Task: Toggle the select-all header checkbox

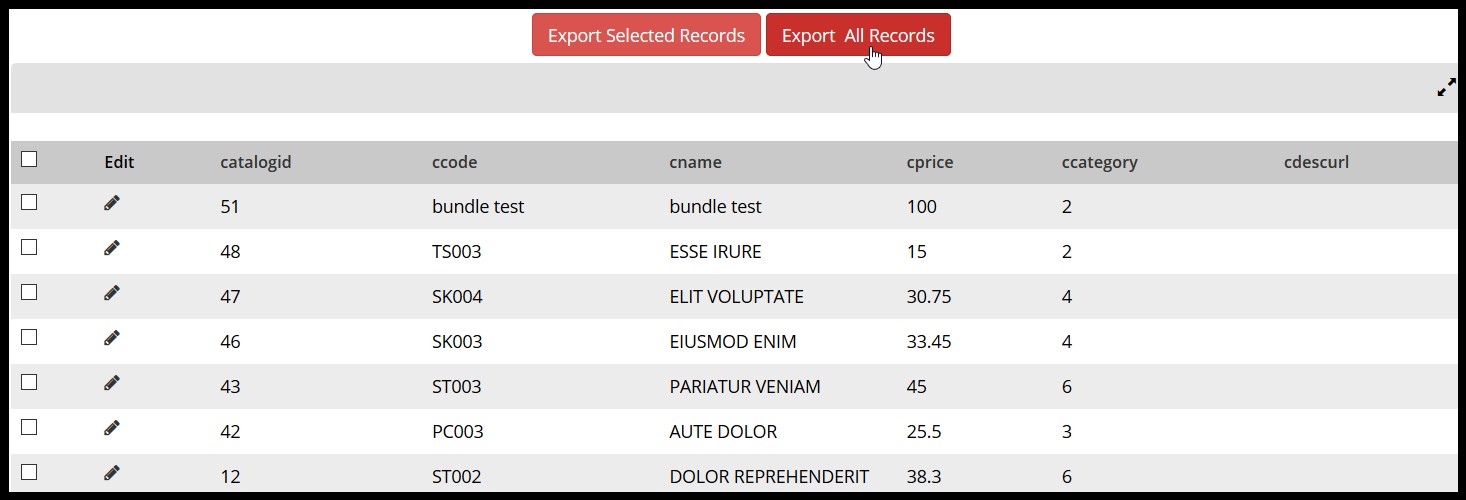Action: point(29,159)
